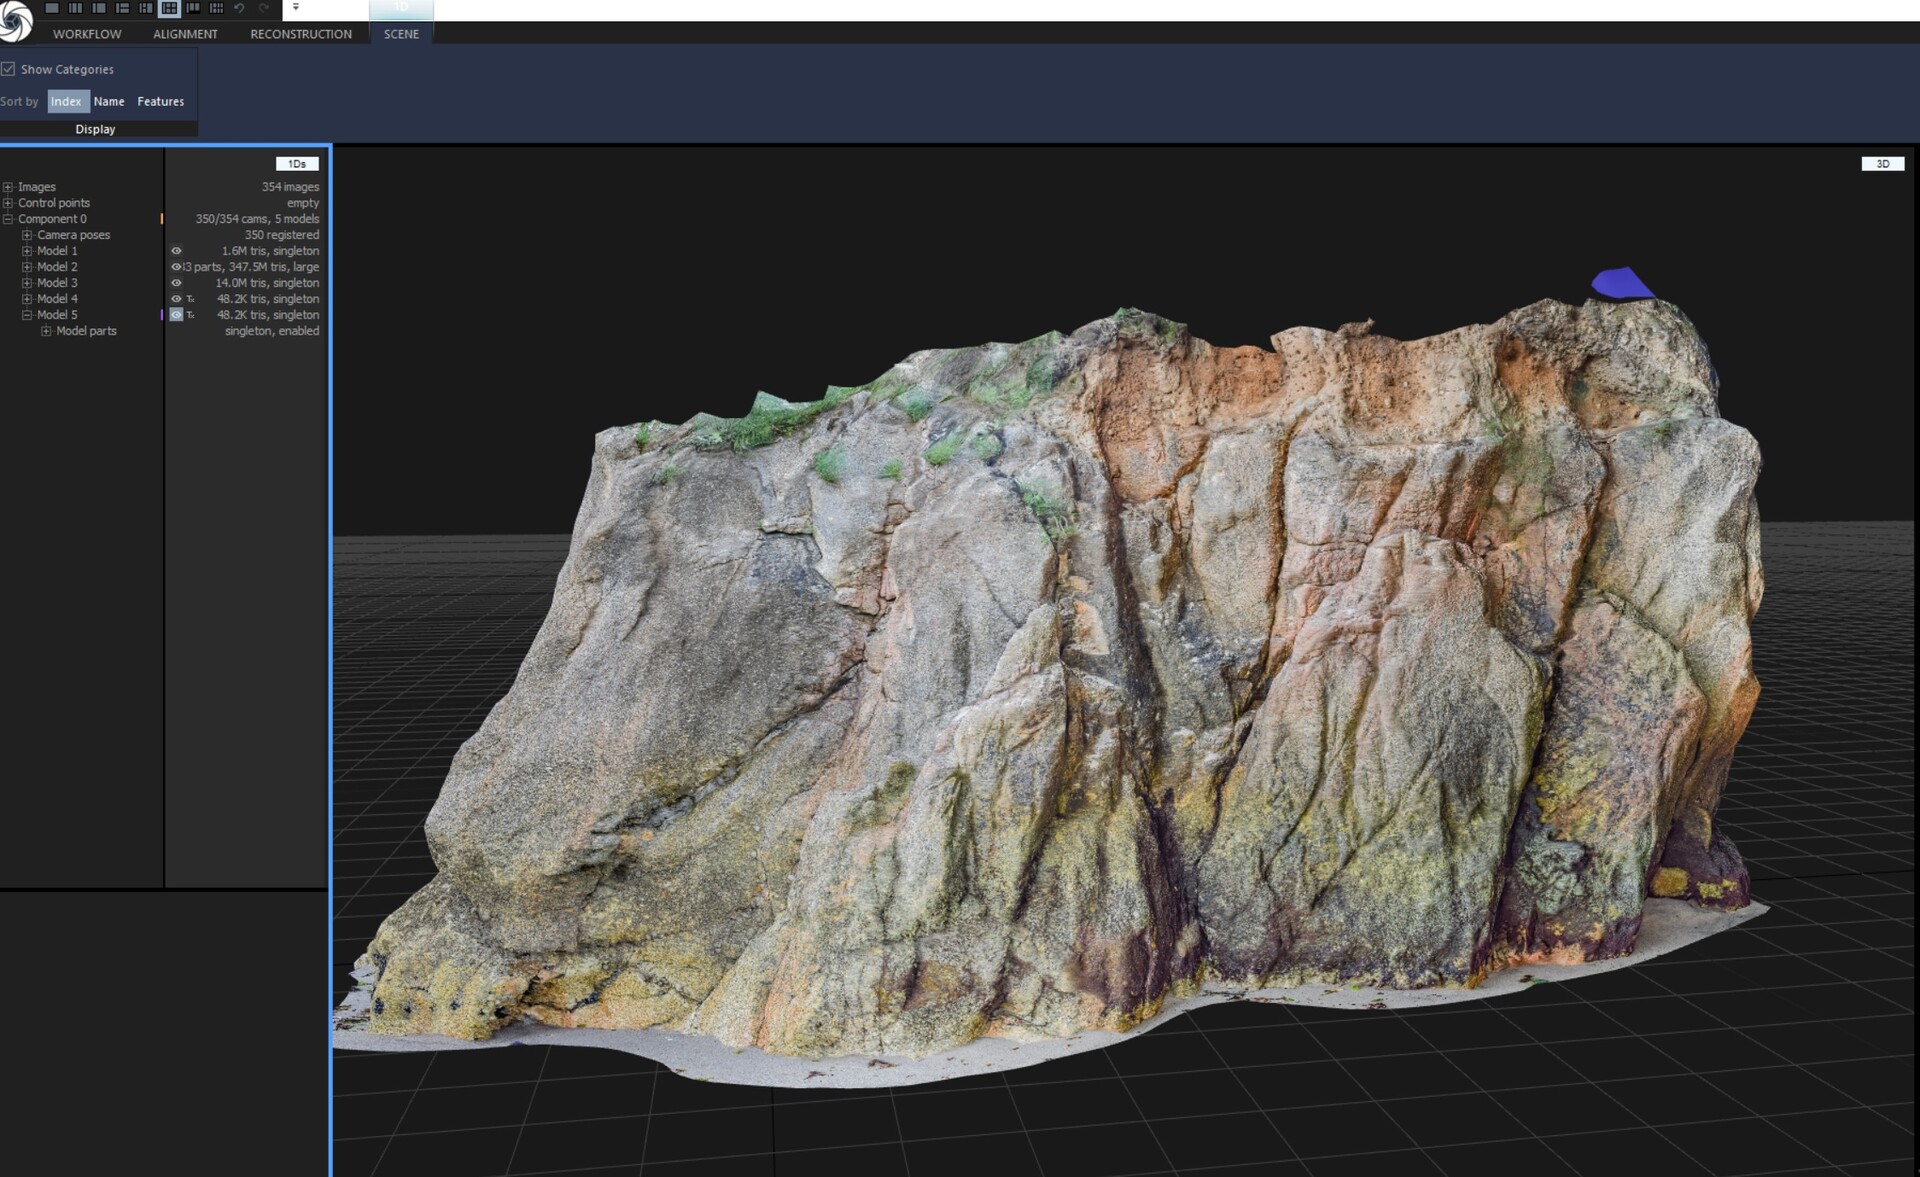This screenshot has width=1920, height=1177.
Task: Open the RealityCapture application logo menu
Action: click(x=15, y=22)
